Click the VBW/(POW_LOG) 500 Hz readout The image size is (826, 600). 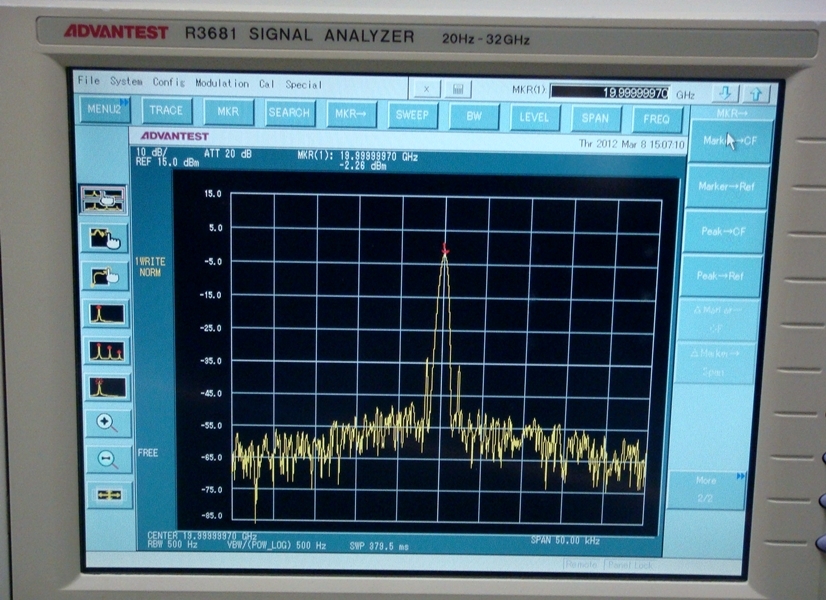pos(277,545)
